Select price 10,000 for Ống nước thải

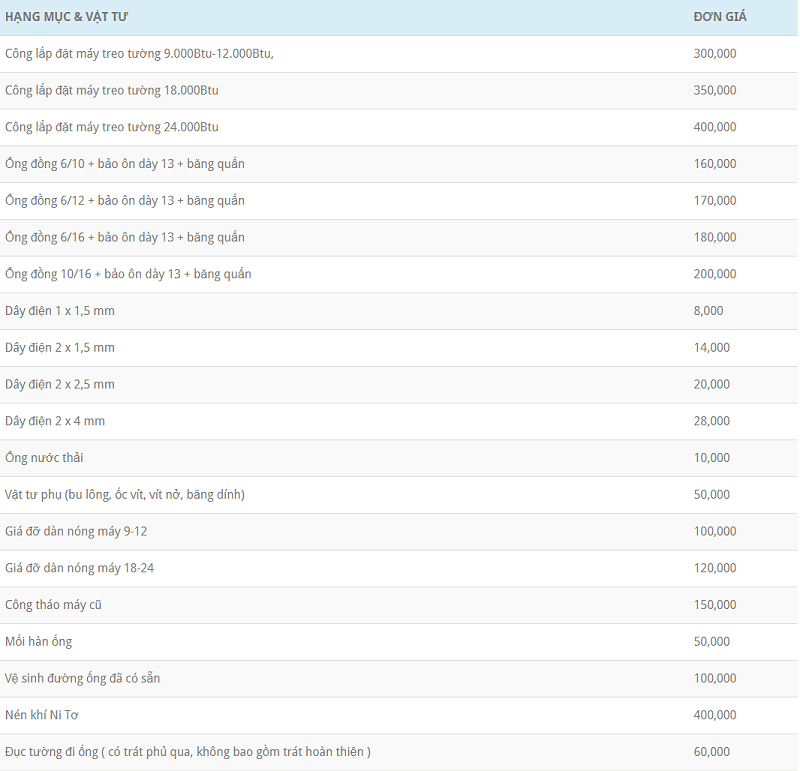point(712,458)
